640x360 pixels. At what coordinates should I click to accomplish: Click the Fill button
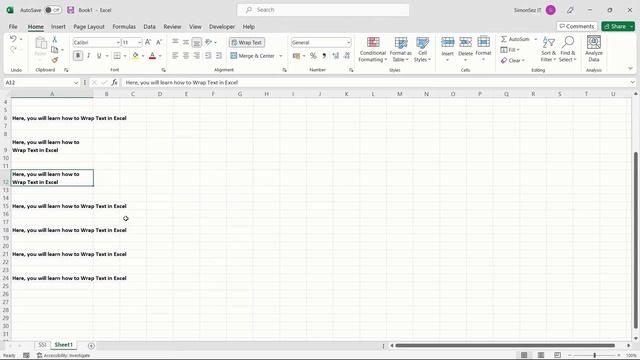(x=510, y=50)
